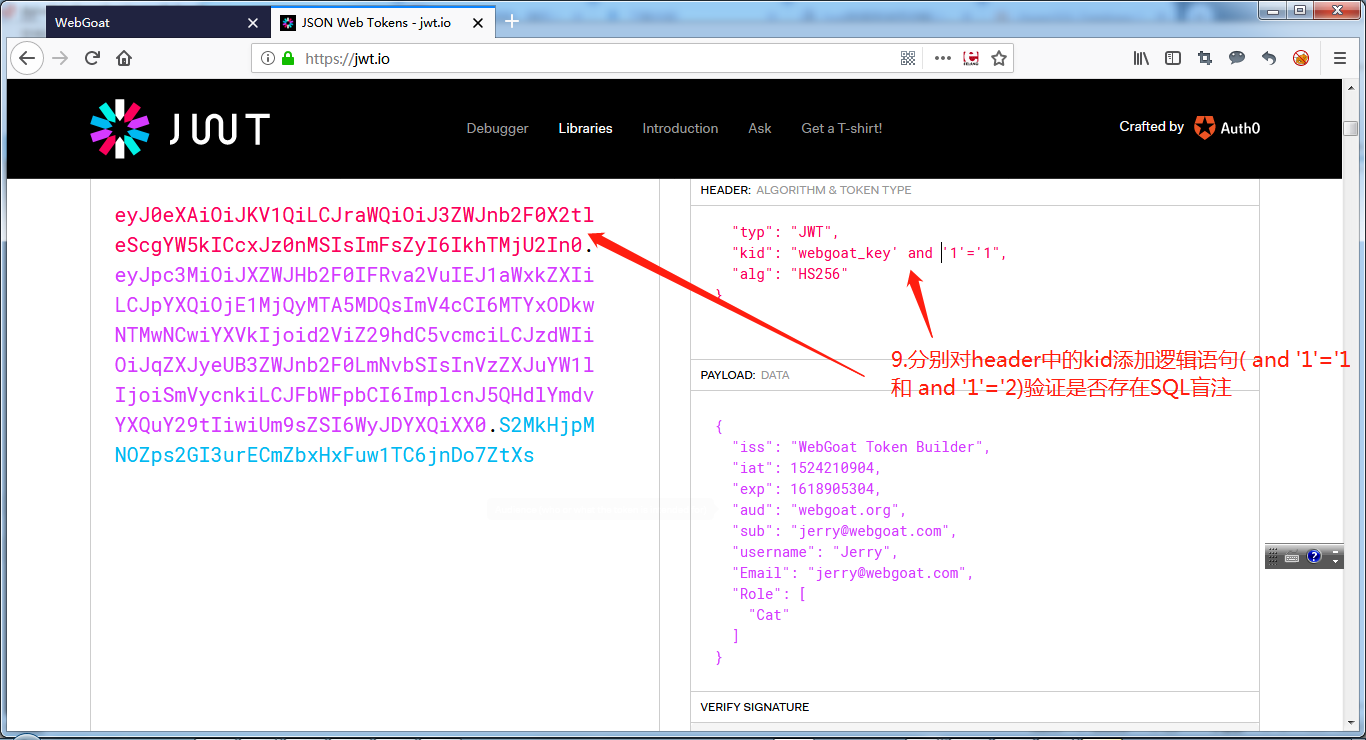Click the undo arrow toolbar icon
The height and width of the screenshot is (740, 1366).
click(1269, 58)
